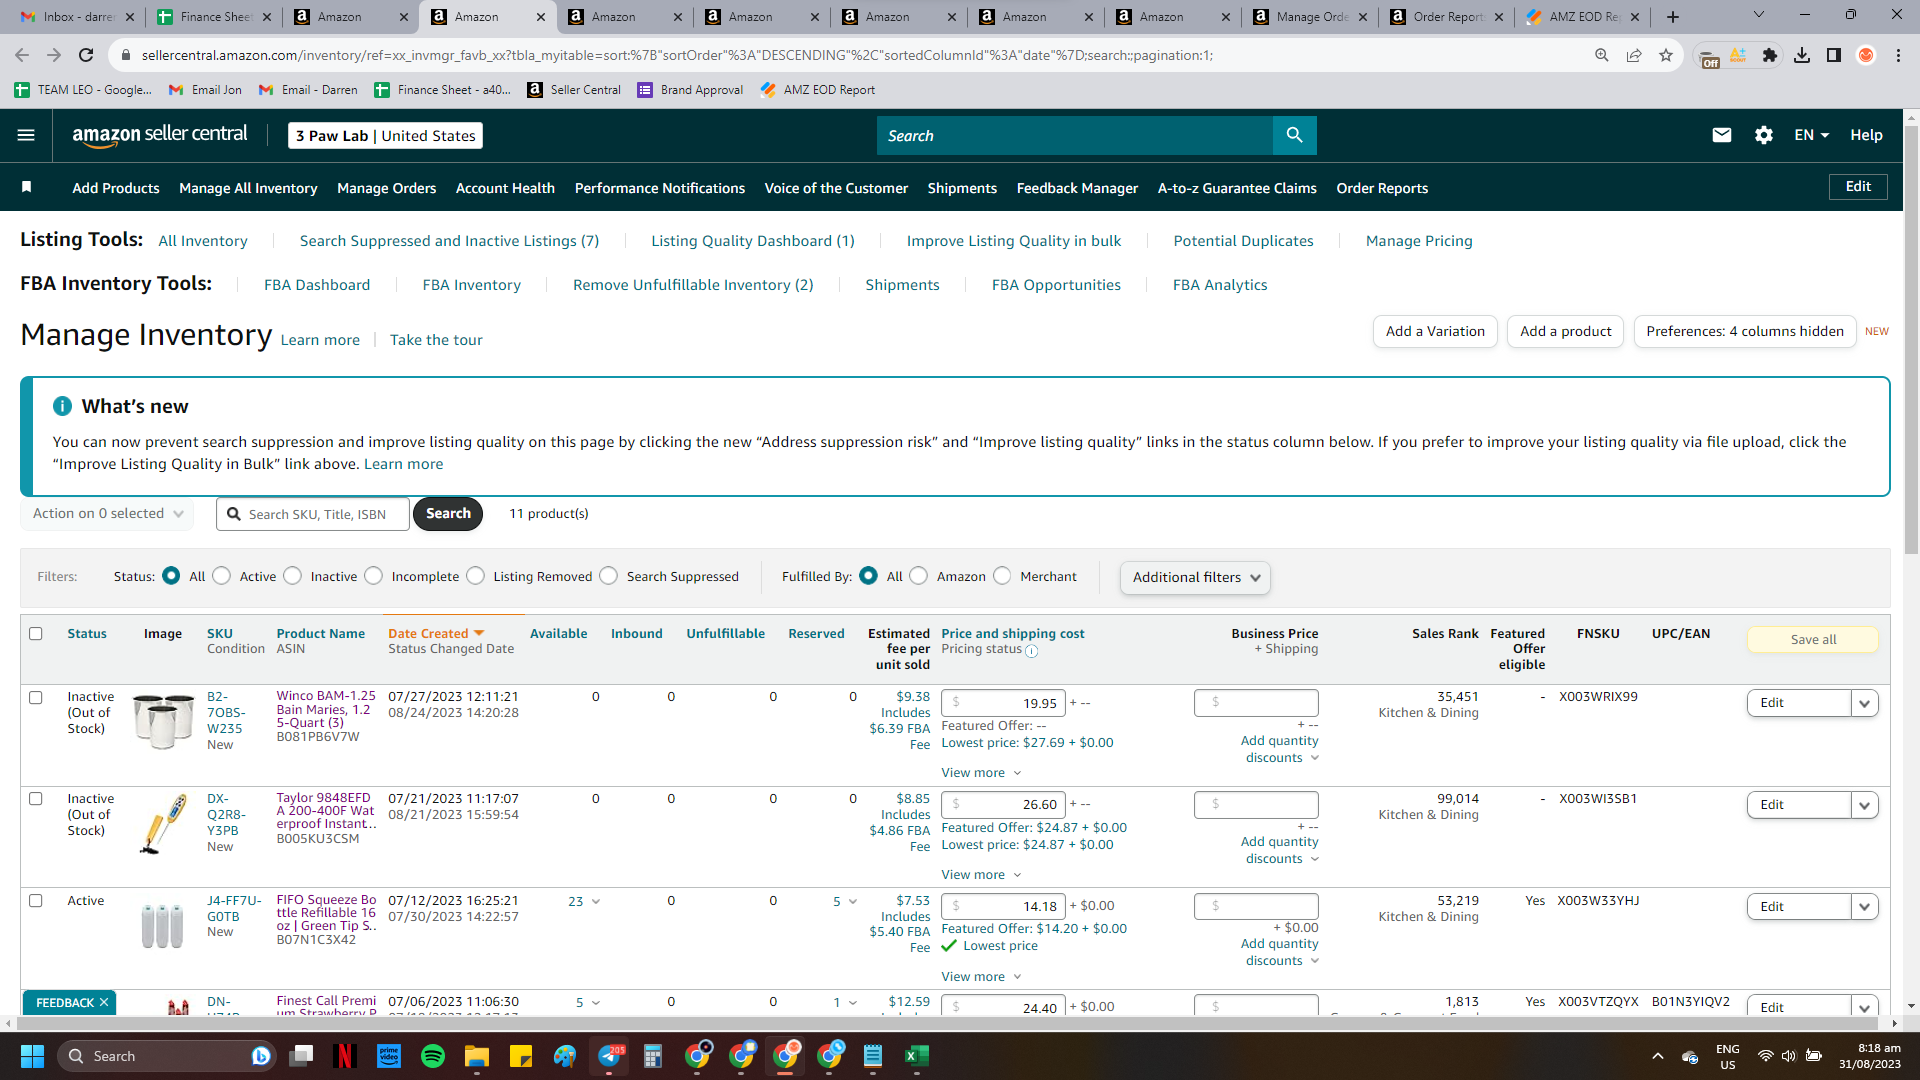Expand View more for the Taylor row

[x=981, y=875]
